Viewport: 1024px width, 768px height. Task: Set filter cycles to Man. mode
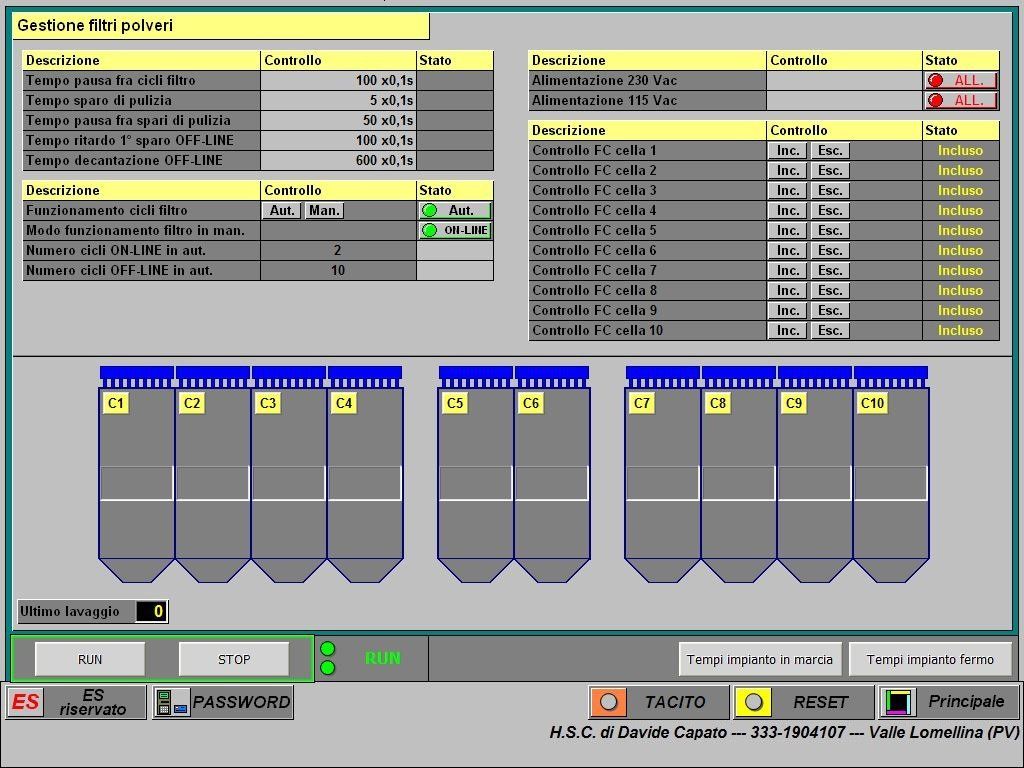324,211
